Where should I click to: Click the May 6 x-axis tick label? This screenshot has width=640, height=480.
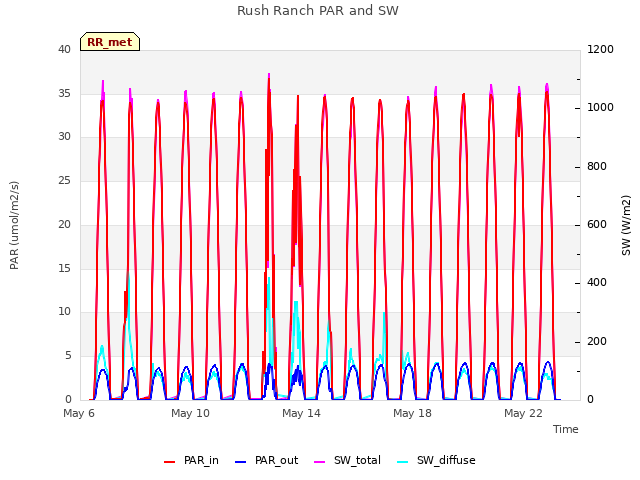pyautogui.click(x=79, y=413)
